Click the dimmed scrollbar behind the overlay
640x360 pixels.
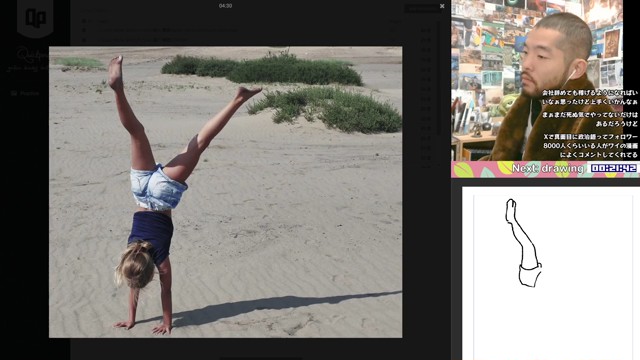pyautogui.click(x=440, y=78)
